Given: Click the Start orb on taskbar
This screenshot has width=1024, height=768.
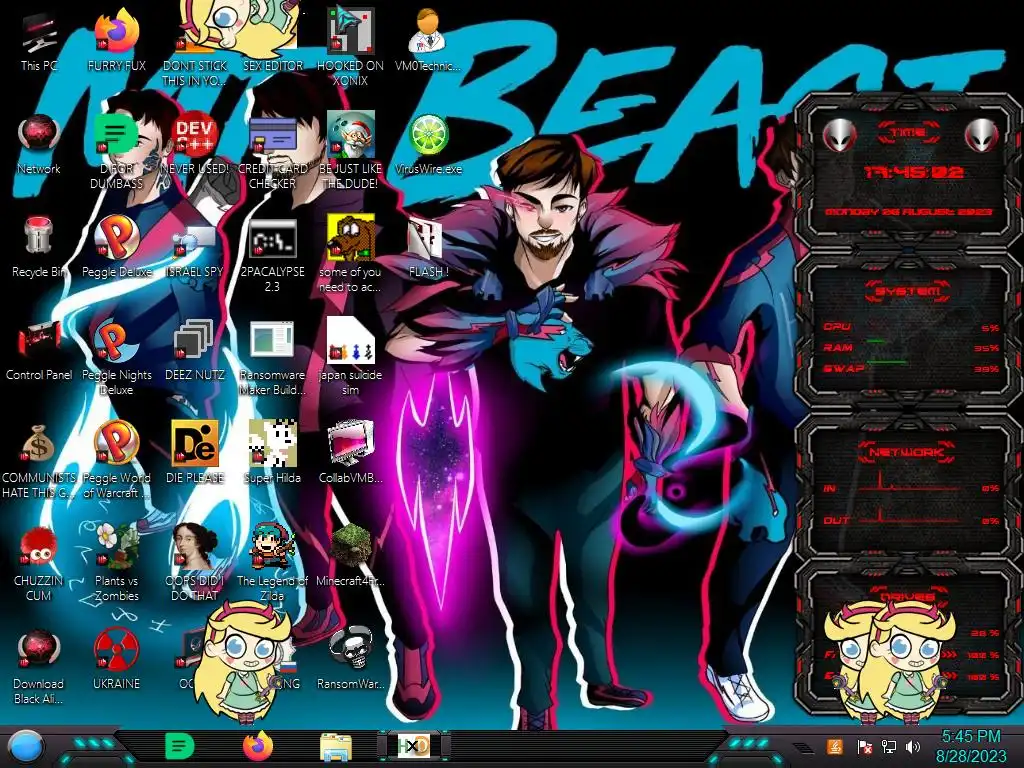Looking at the screenshot, I should [x=26, y=746].
